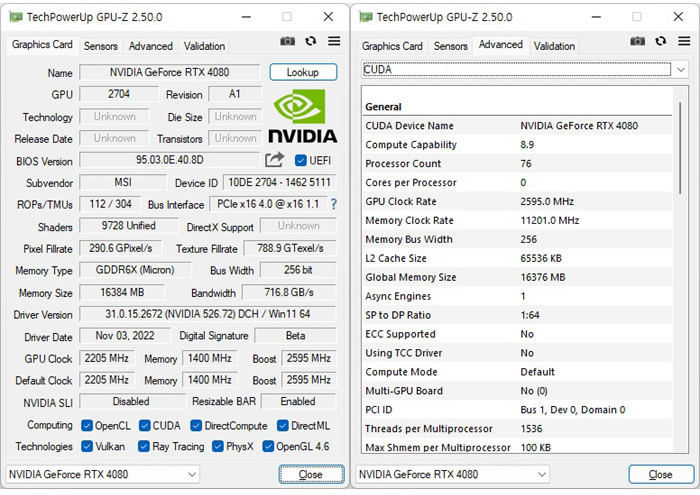Click the Name field showing NVIDIA GeForce RTX 4080
Viewport: 700px width, 495px height.
170,72
